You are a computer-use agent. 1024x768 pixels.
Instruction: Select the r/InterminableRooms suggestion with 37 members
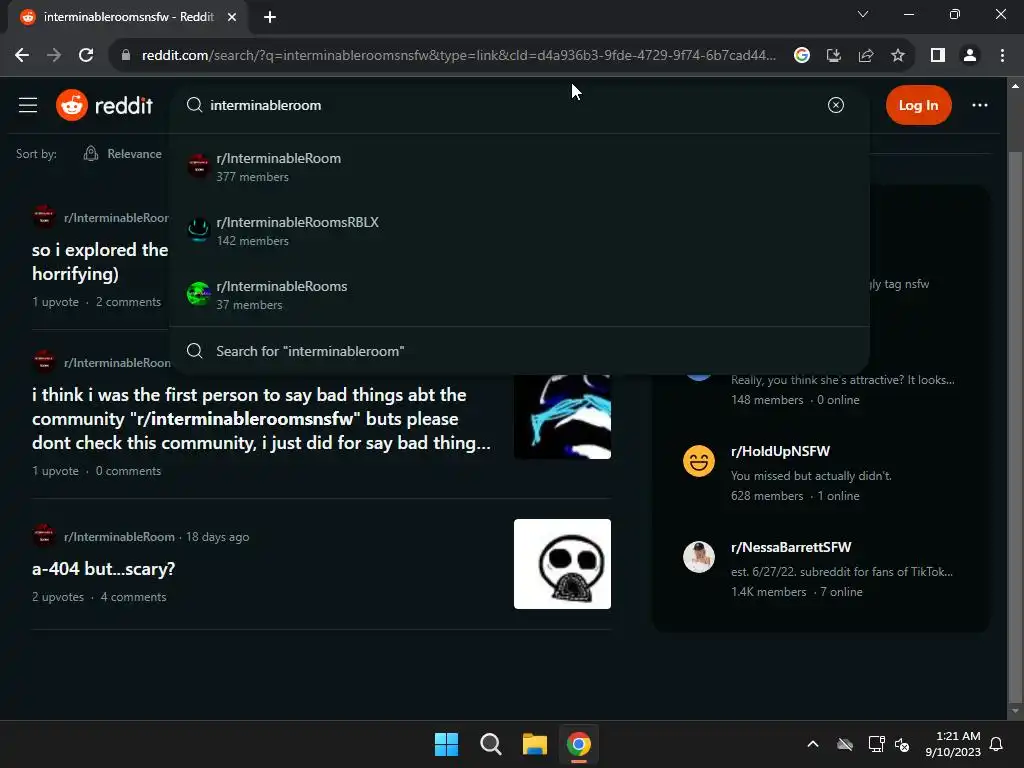519,295
